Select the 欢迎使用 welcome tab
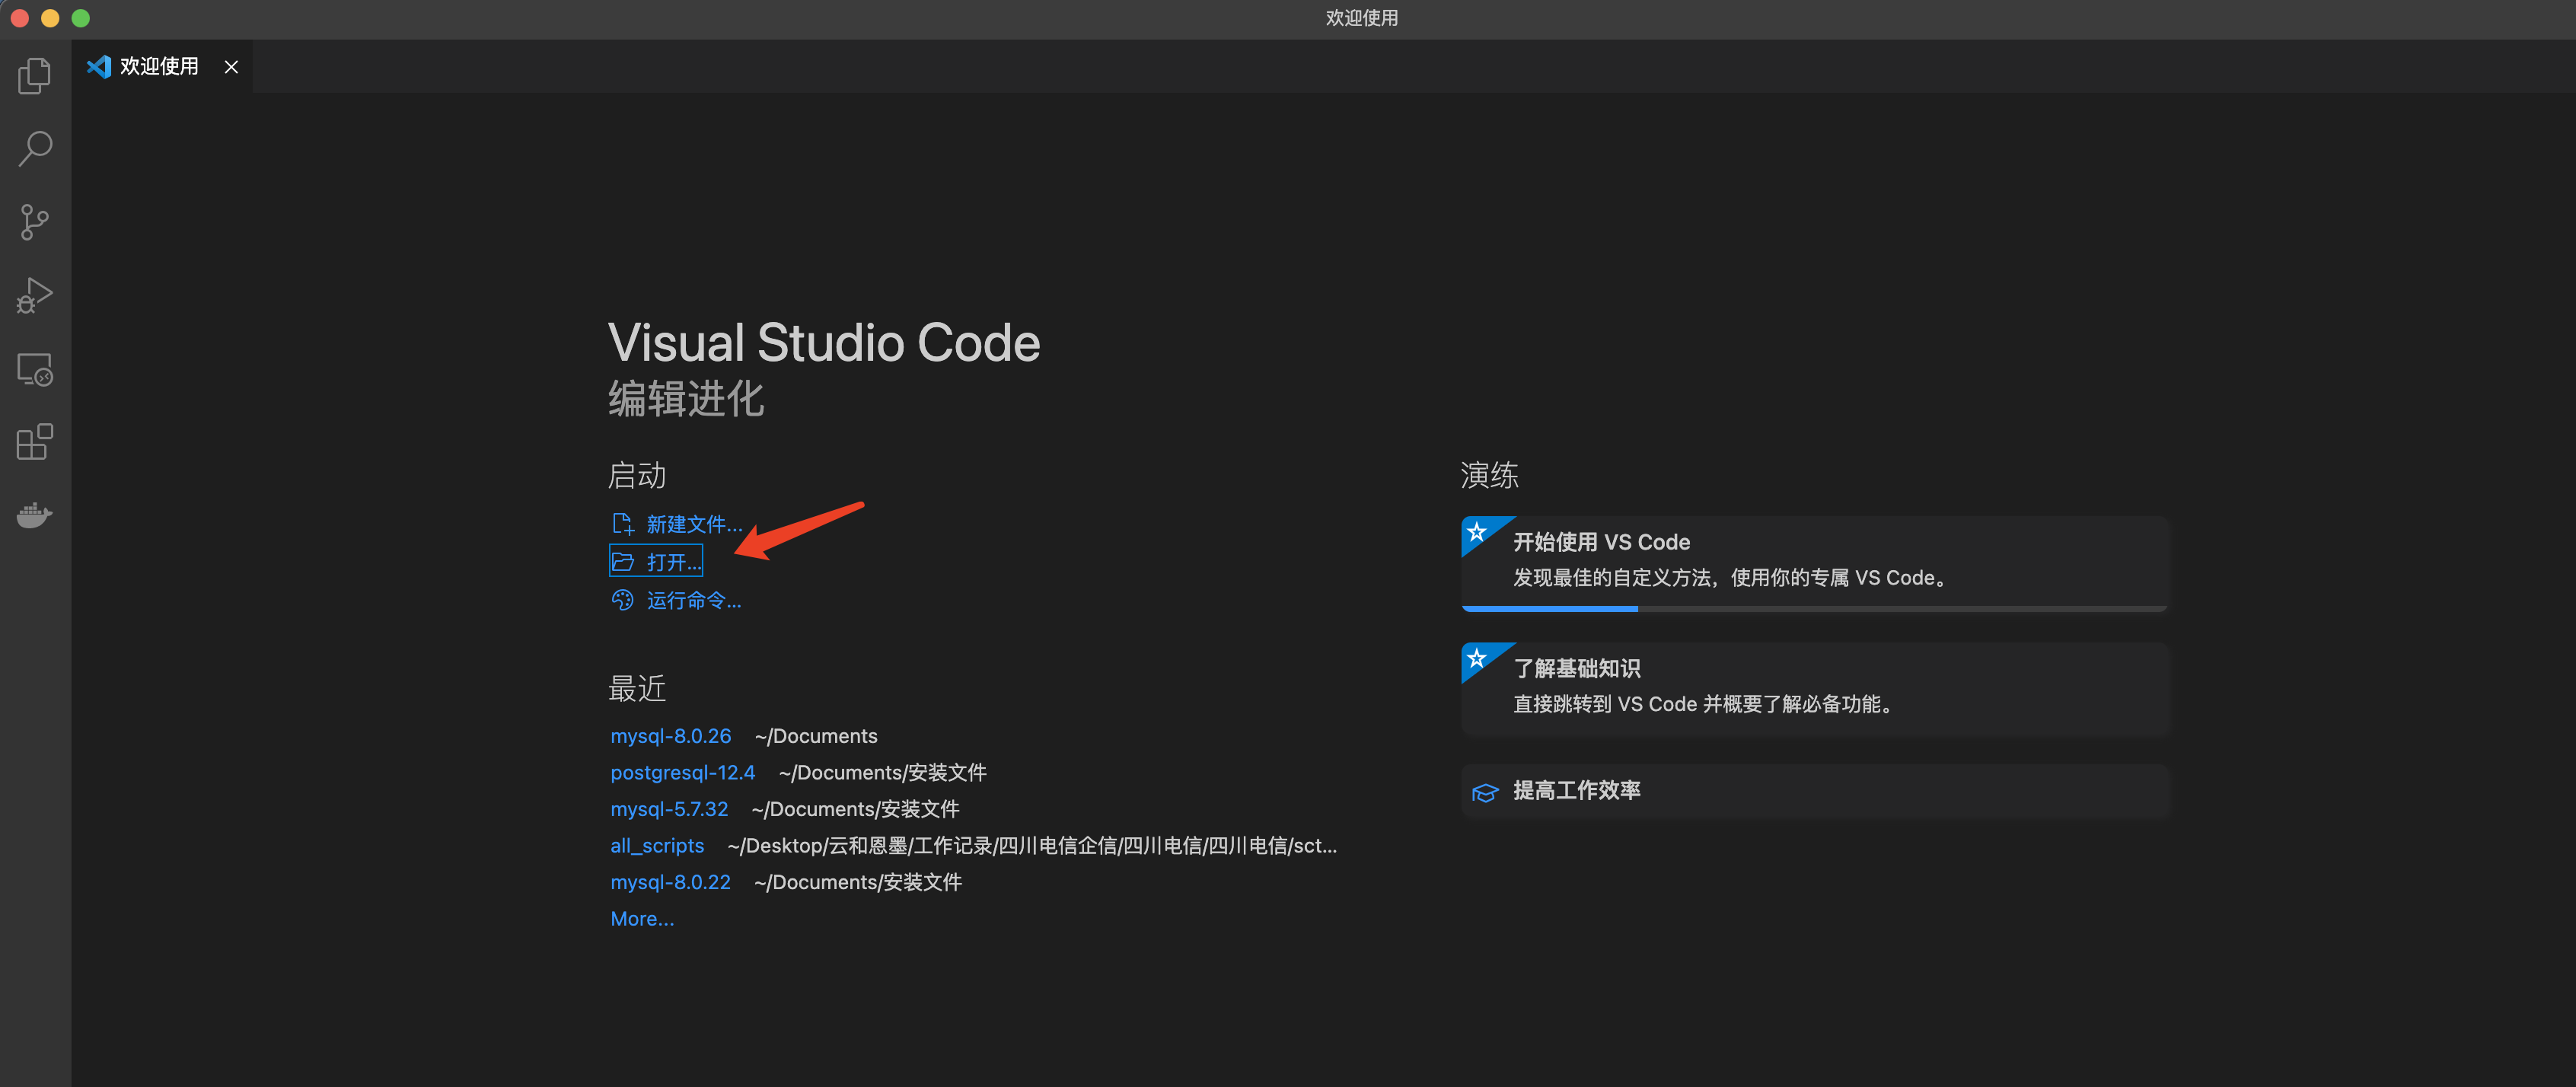 [158, 67]
